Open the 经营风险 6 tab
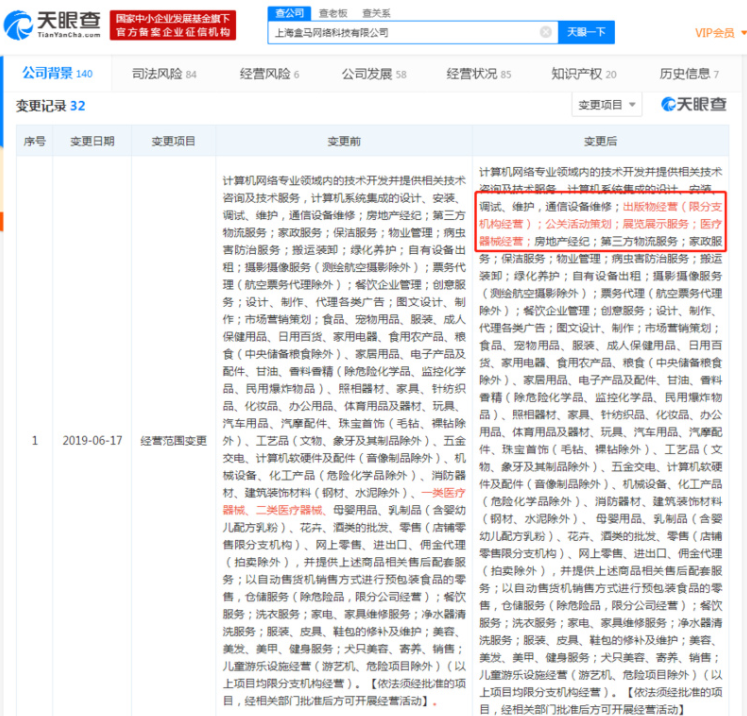Screen dimensions: 747x716 (269, 74)
